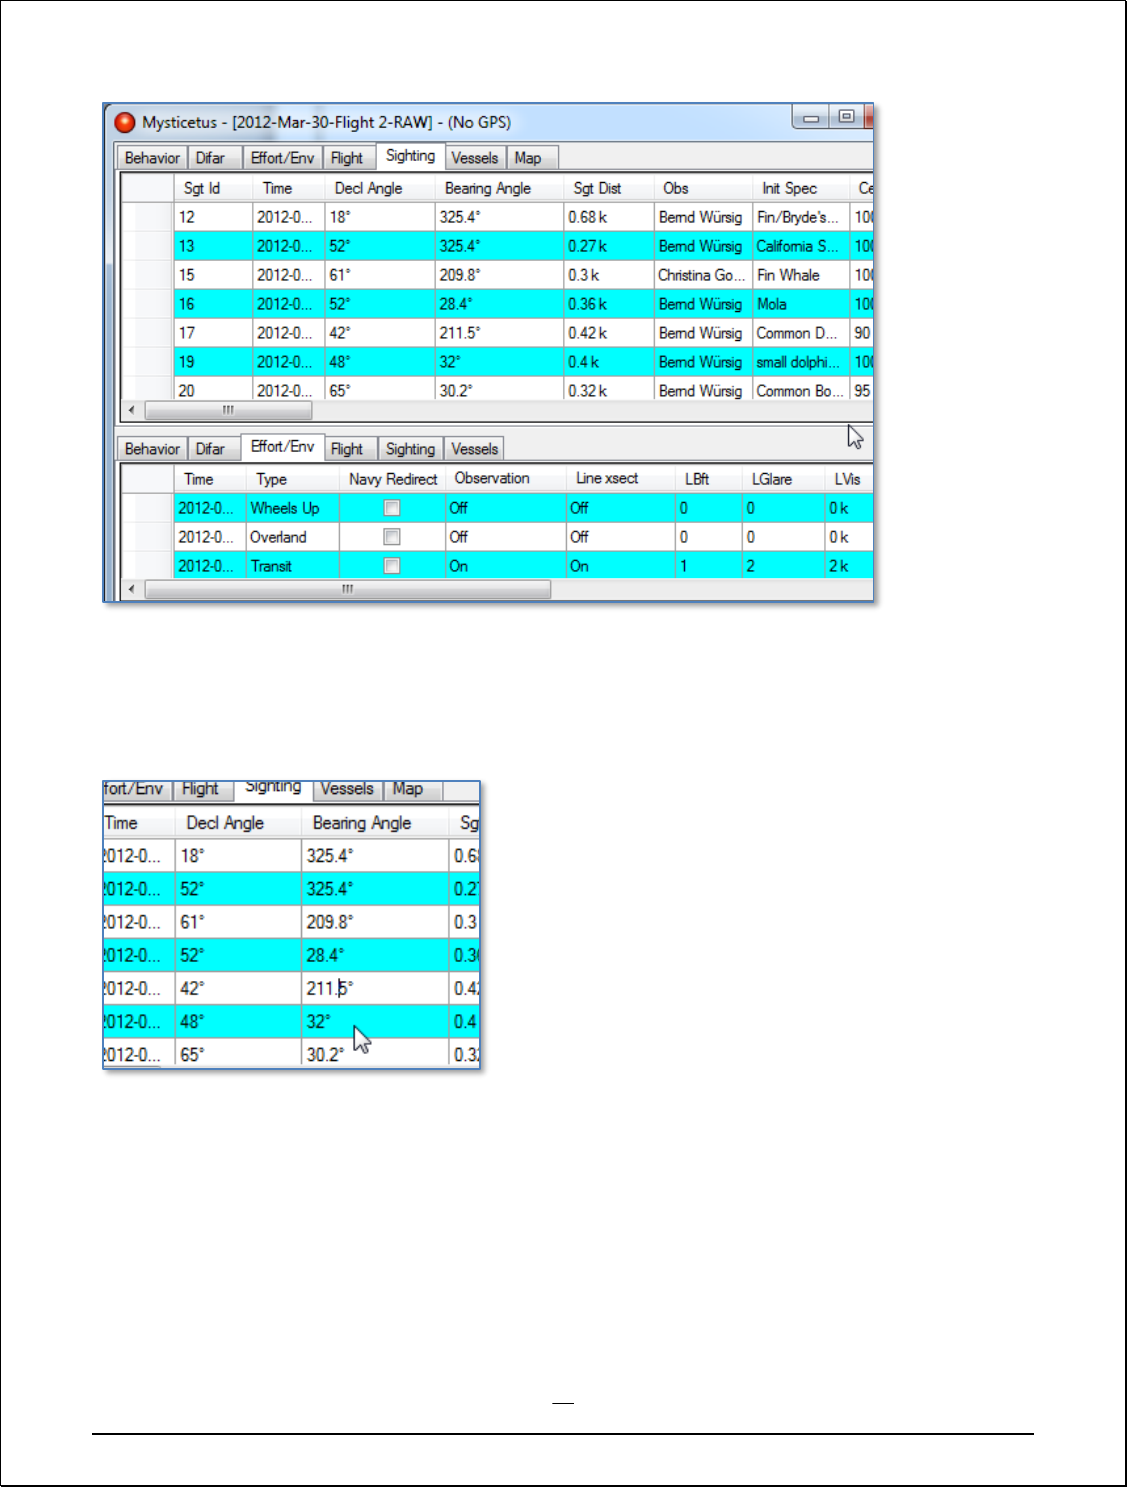Select Sighting tab in upper pane
Viewport: 1127px width, 1487px height.
coord(410,156)
